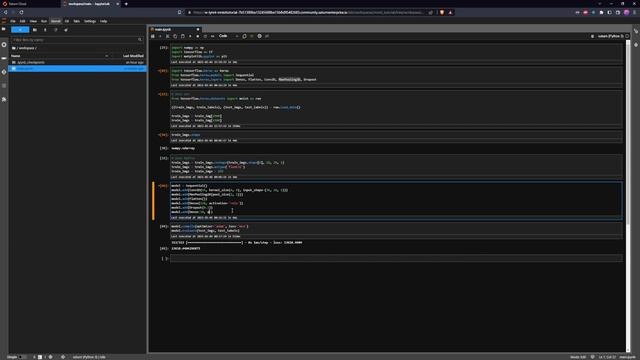The width and height of the screenshot is (640, 360).
Task: Open the Settings menu
Action: [90, 21]
